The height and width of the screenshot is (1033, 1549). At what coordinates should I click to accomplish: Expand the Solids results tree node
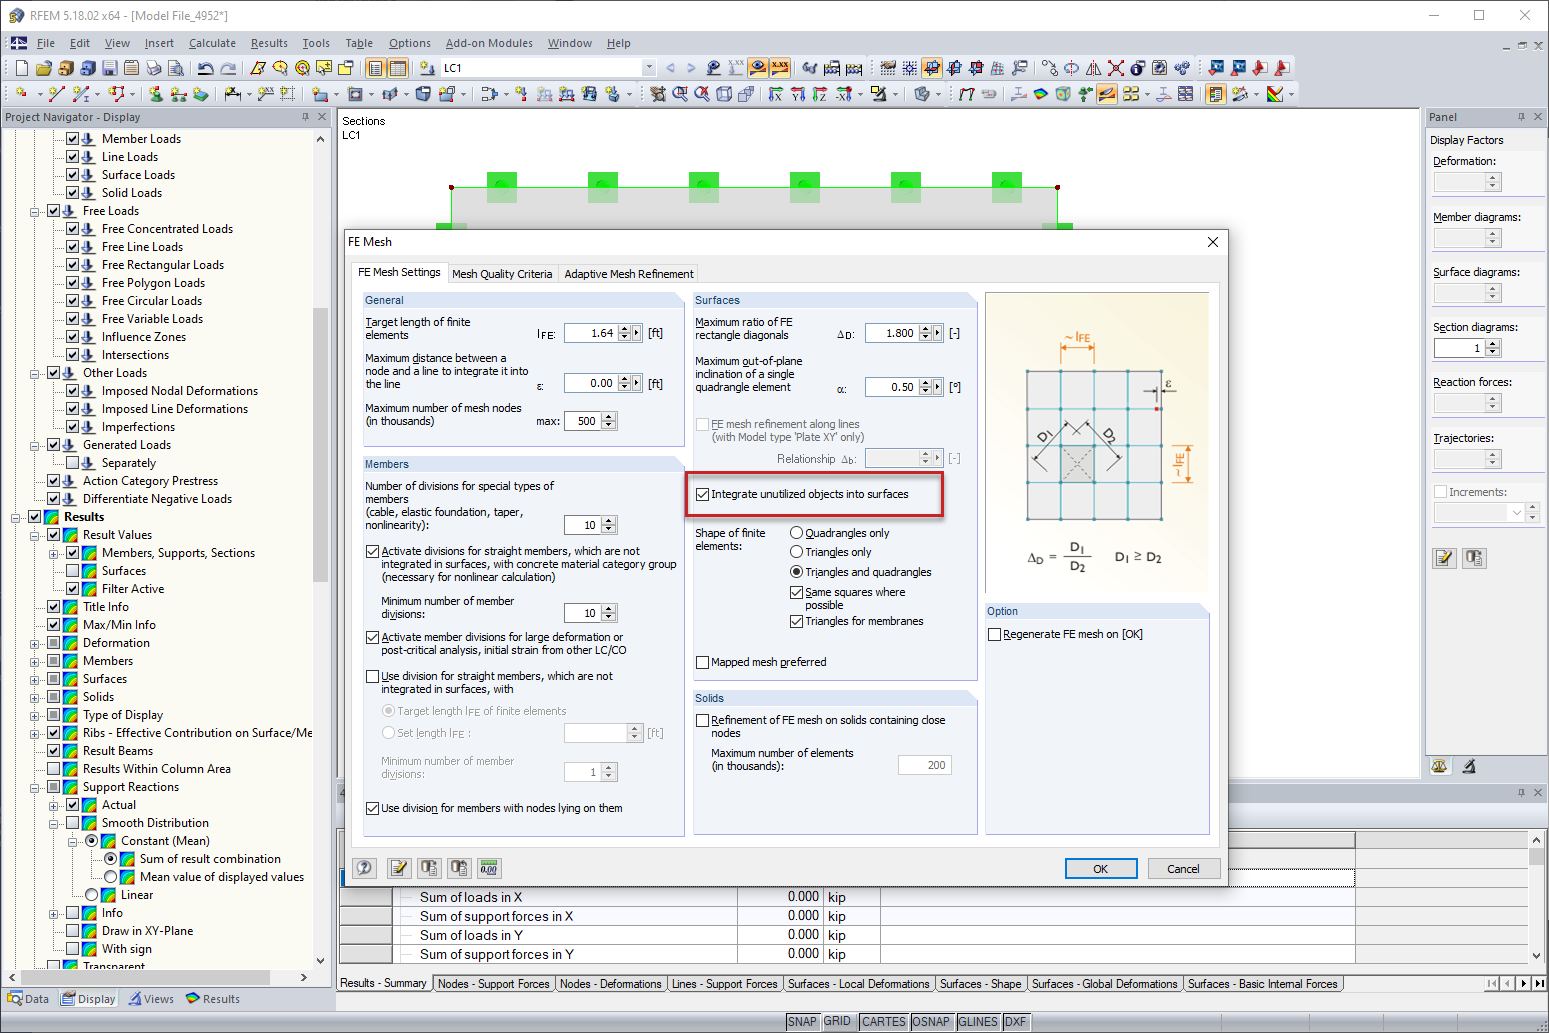pyautogui.click(x=35, y=697)
